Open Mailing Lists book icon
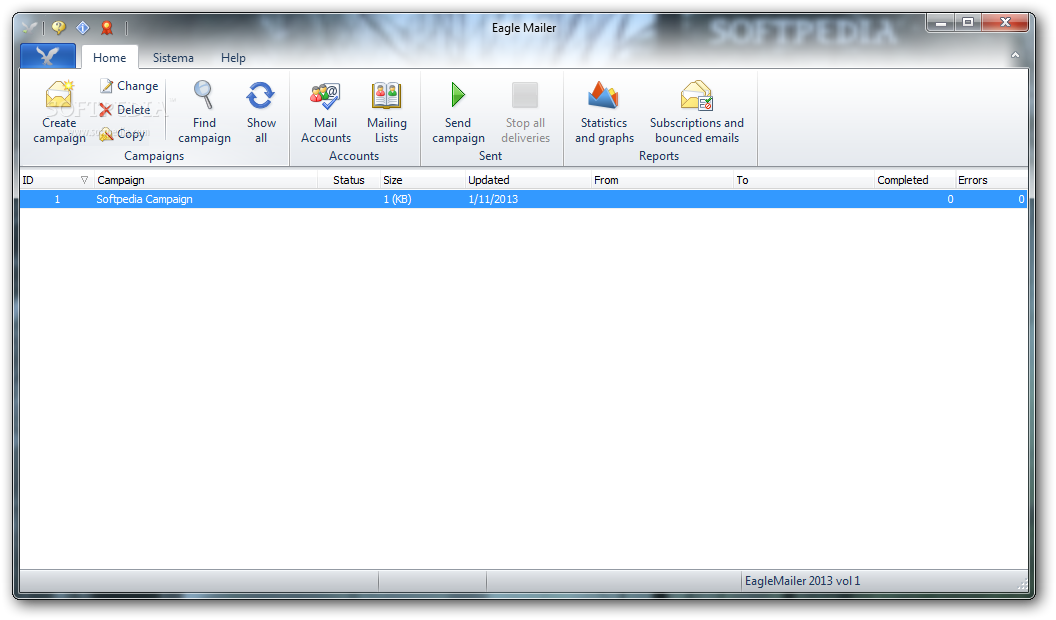The image size is (1056, 620). 387,95
